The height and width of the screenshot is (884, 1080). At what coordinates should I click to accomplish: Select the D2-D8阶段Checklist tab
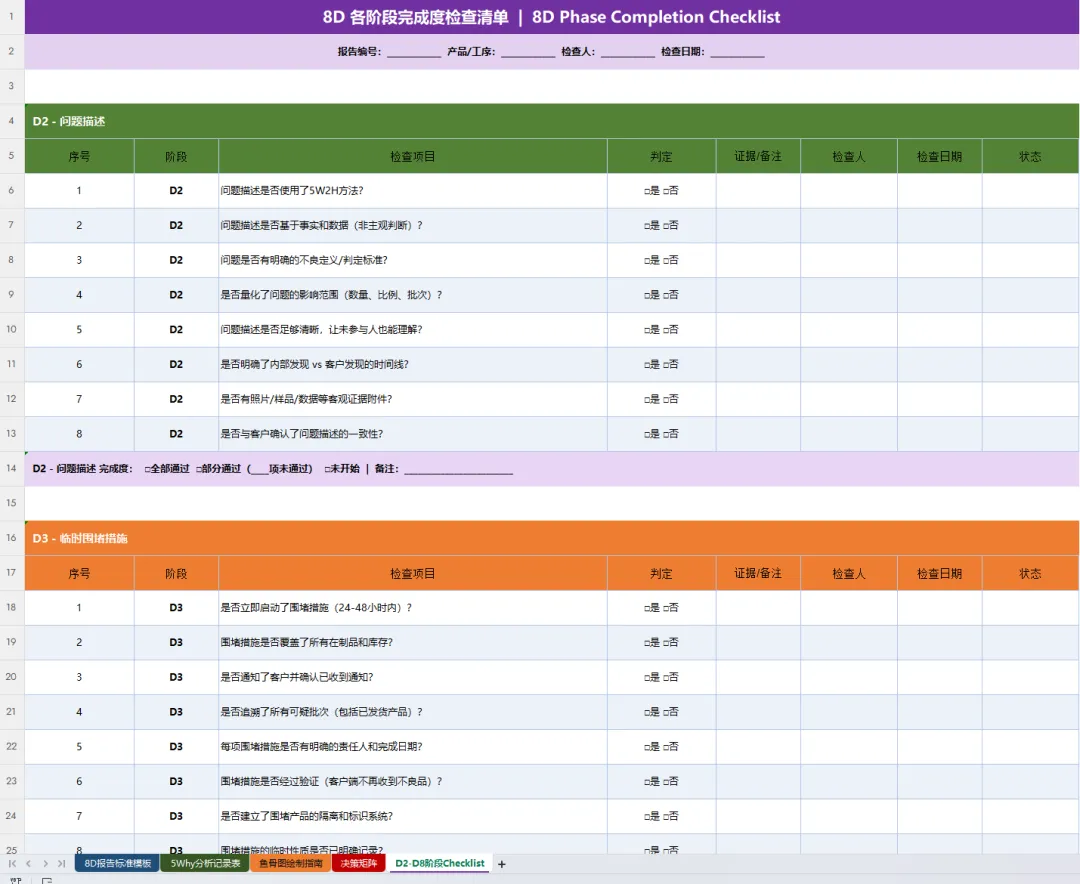click(439, 863)
